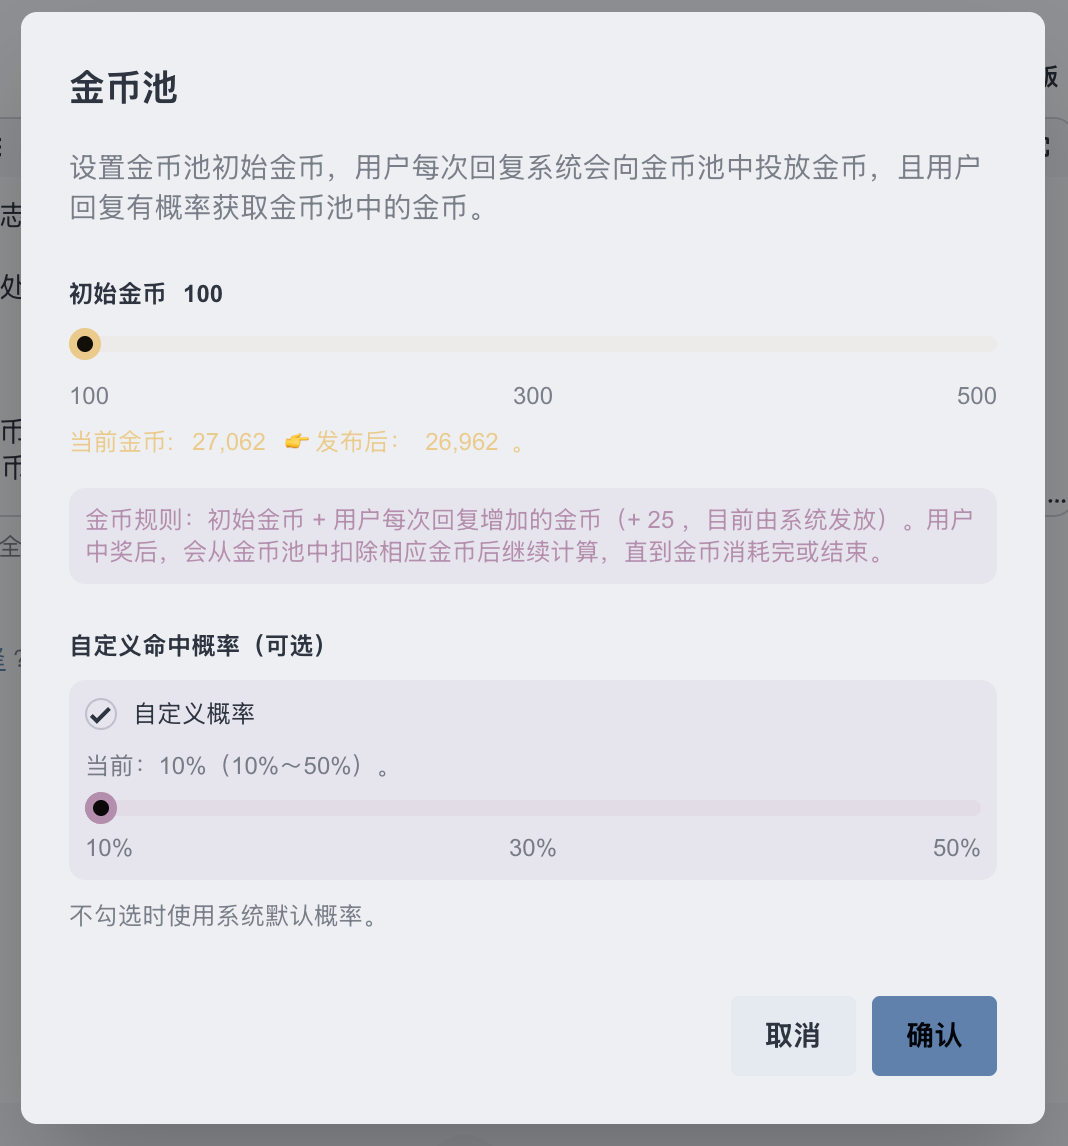Click the pointing hand emoji before 发布后
The image size is (1068, 1146).
click(297, 442)
